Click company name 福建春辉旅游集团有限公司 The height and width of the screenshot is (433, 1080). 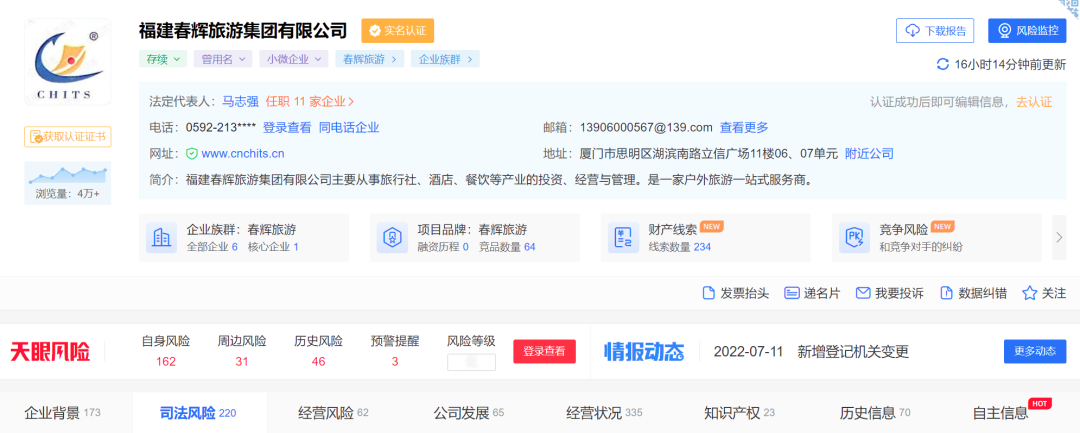pyautogui.click(x=243, y=30)
